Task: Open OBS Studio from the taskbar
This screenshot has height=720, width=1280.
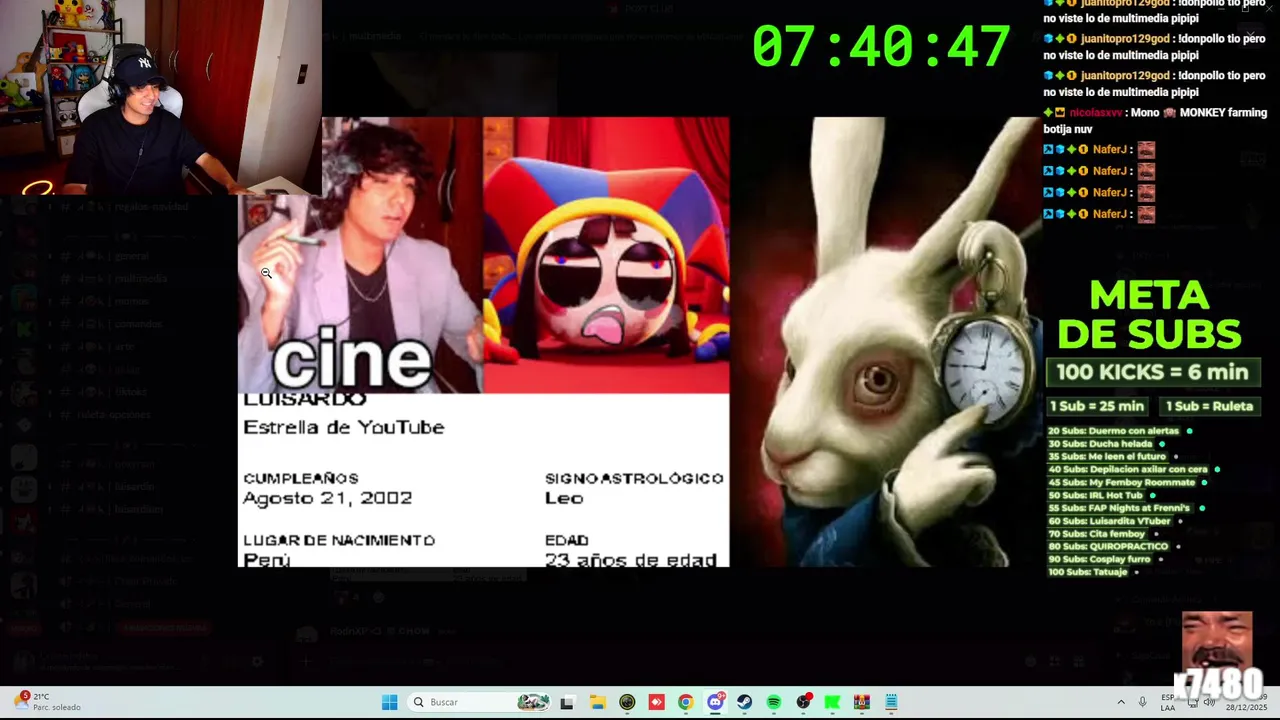Action: 803,702
